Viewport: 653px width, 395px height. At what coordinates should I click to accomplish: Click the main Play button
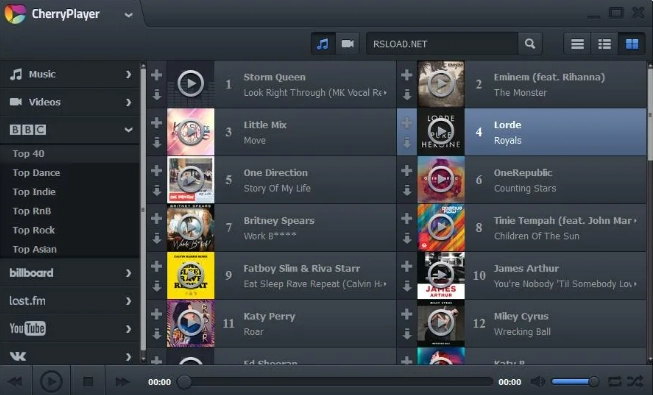51,381
